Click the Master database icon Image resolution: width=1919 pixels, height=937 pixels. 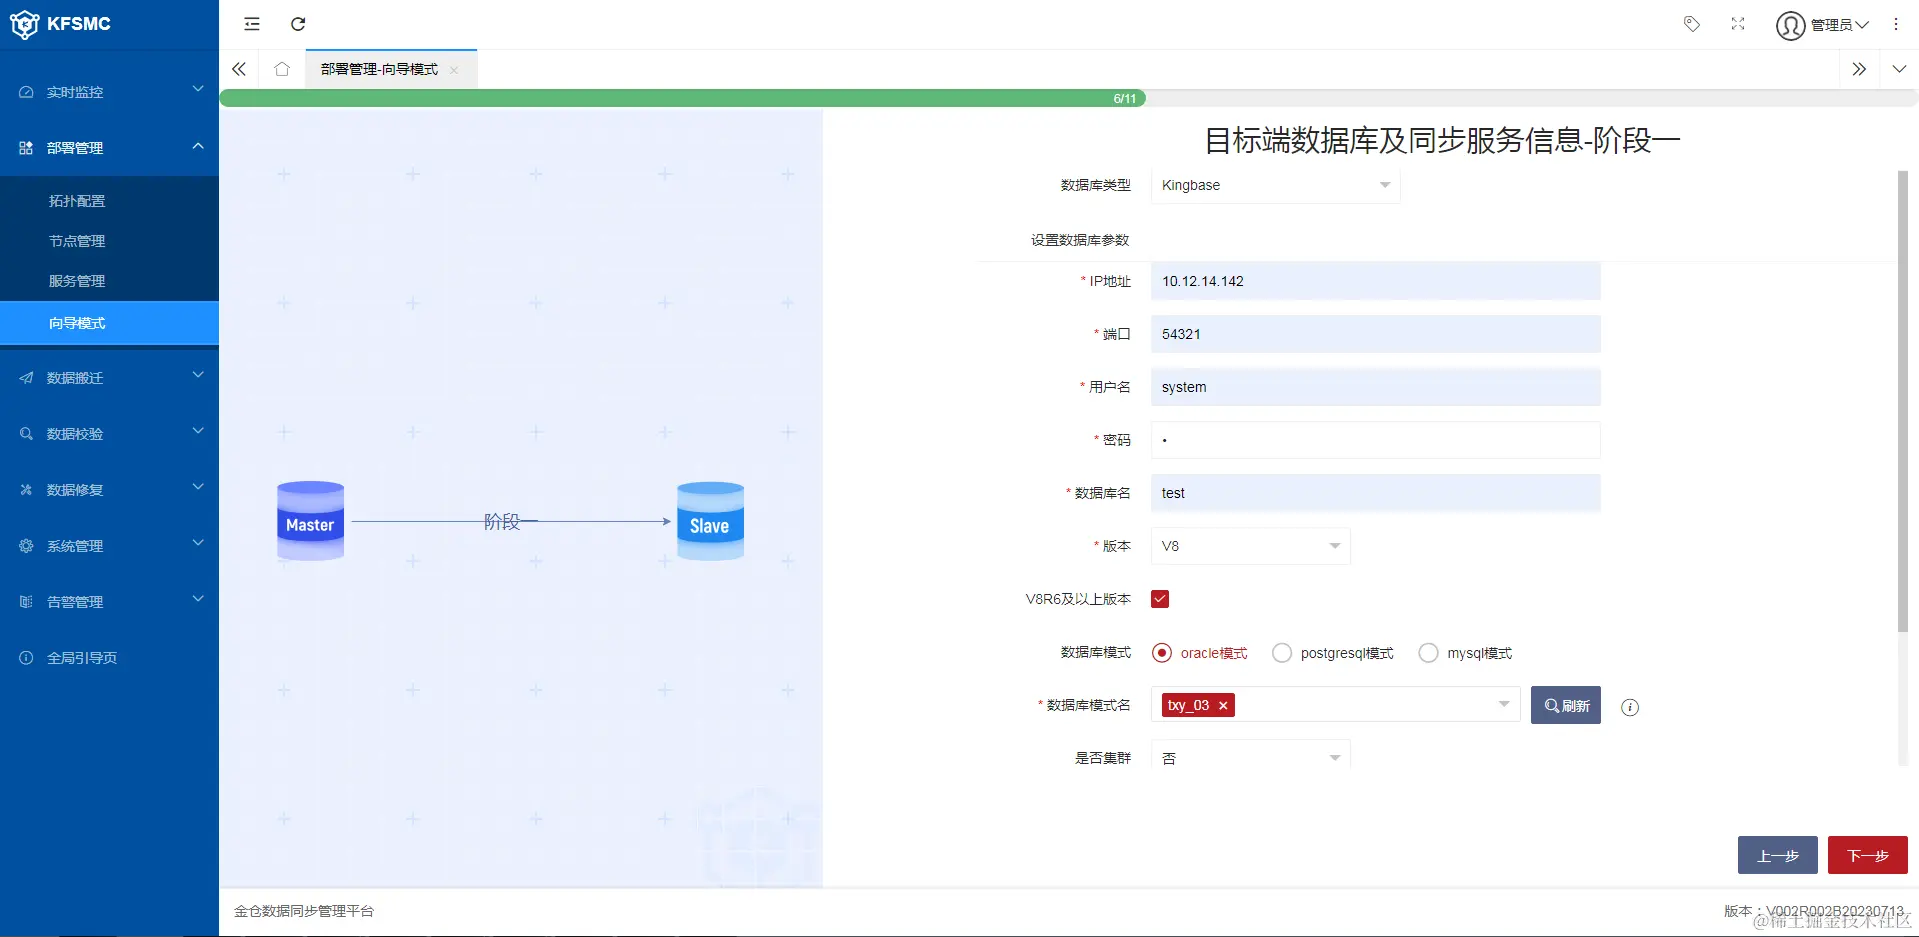311,521
